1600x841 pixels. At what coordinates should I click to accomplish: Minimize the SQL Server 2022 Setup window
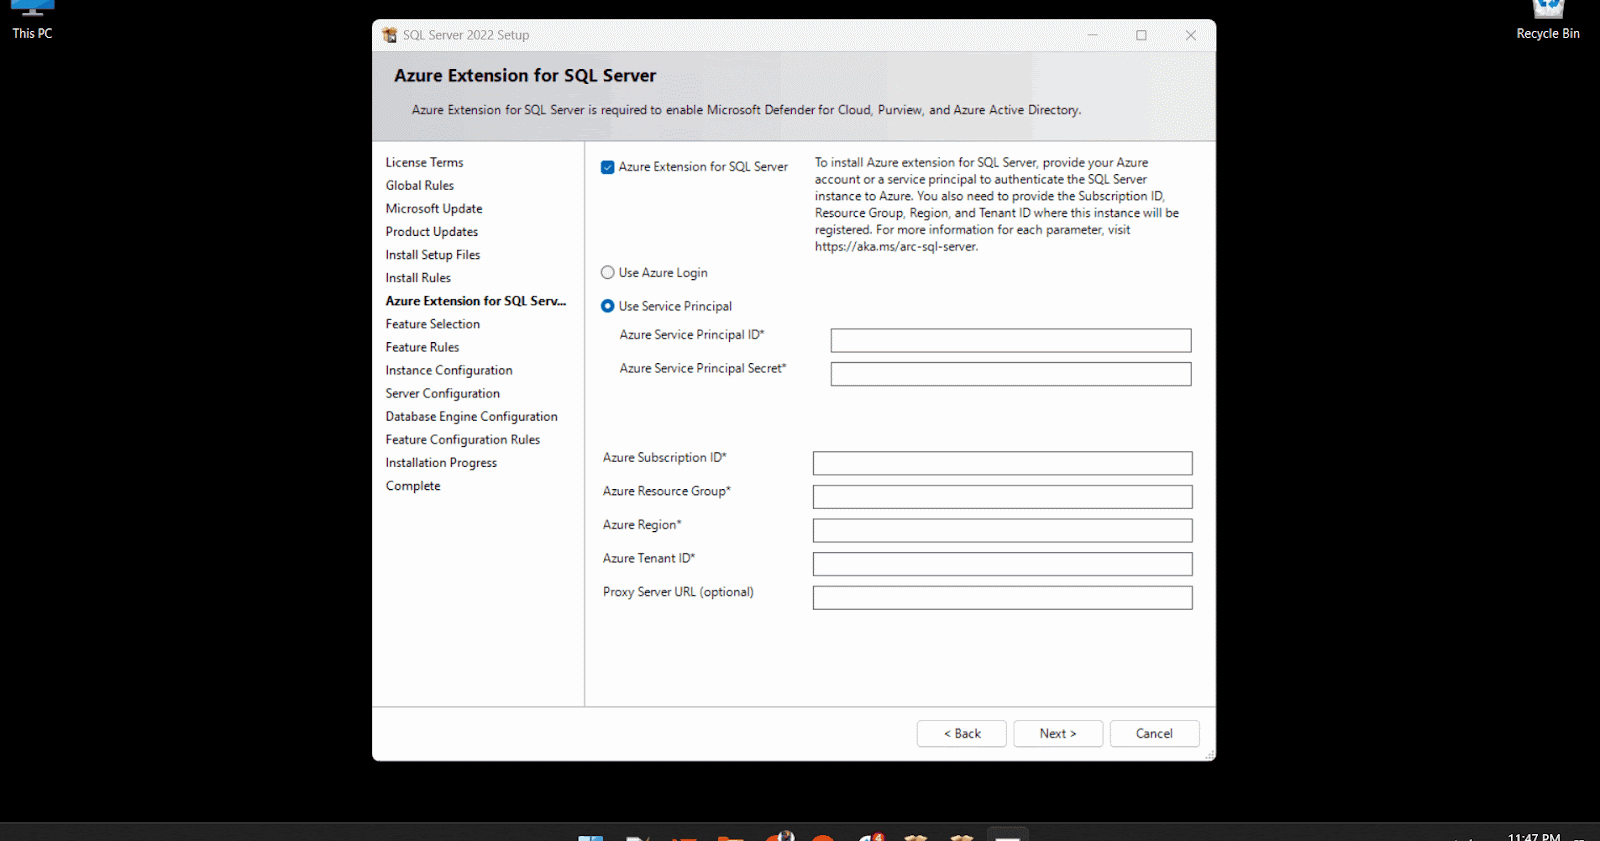pos(1092,35)
